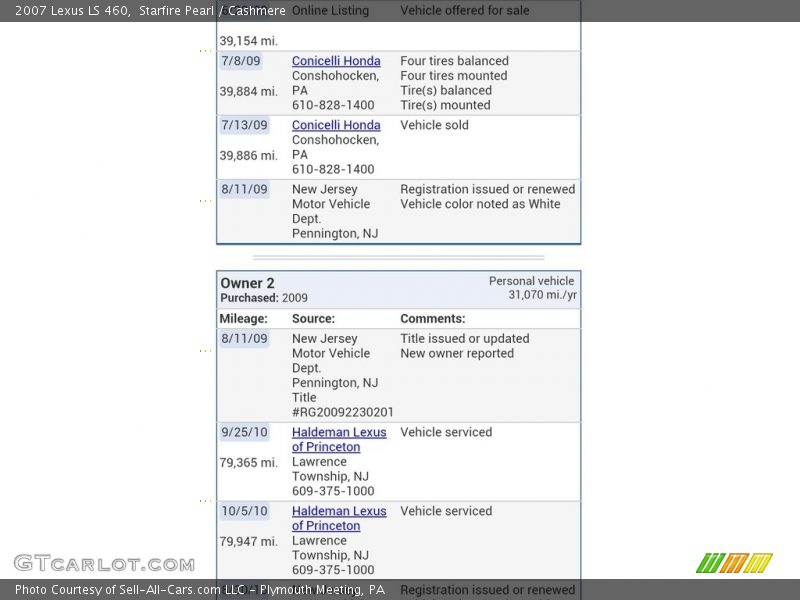Select the title number #RG20092230201

pos(343,412)
